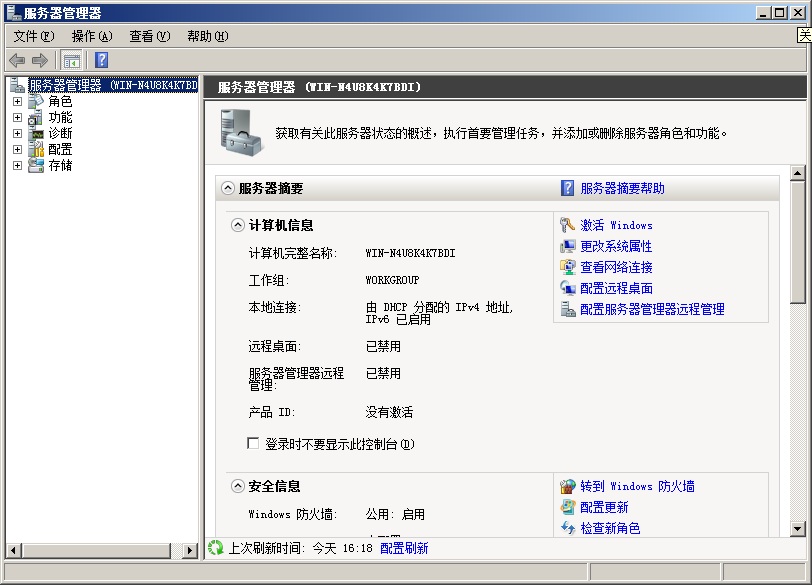Open the 服务器摘要帮助 link
This screenshot has height=585, width=812.
click(x=622, y=188)
